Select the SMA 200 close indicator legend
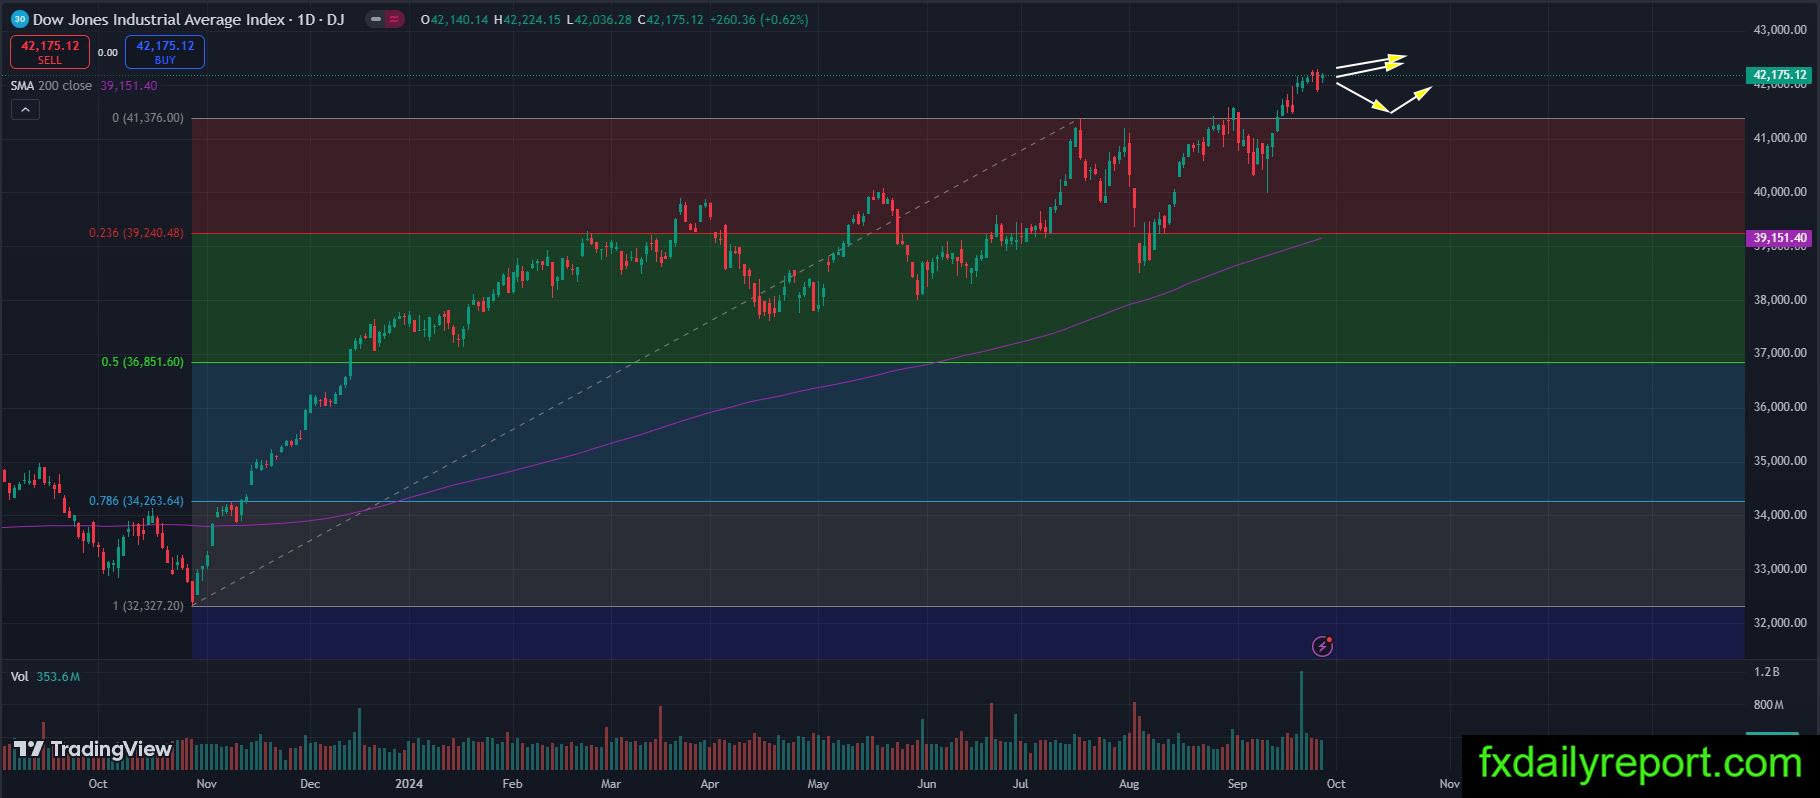This screenshot has width=1820, height=798. (x=52, y=86)
